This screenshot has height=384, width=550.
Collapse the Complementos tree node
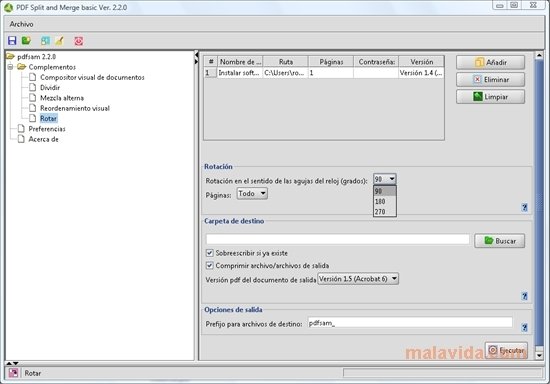coord(11,67)
